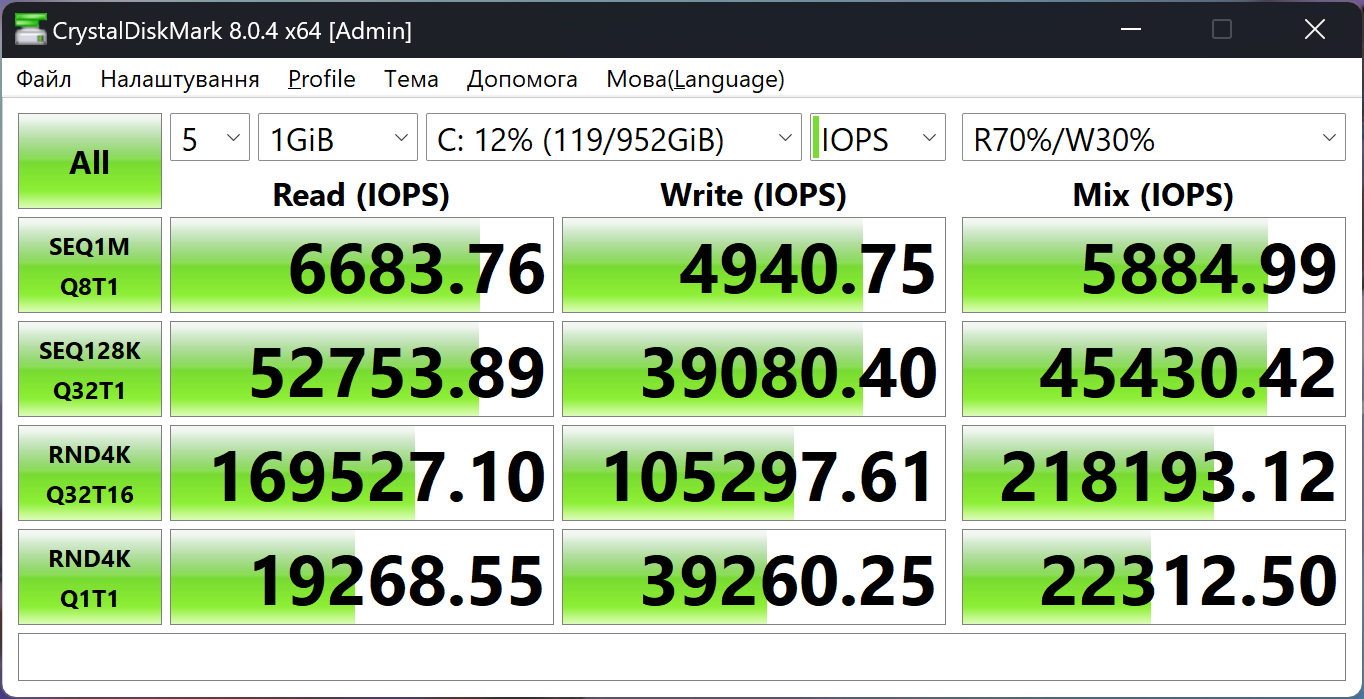Open the Тема menu
This screenshot has width=1364, height=699.
[411, 79]
